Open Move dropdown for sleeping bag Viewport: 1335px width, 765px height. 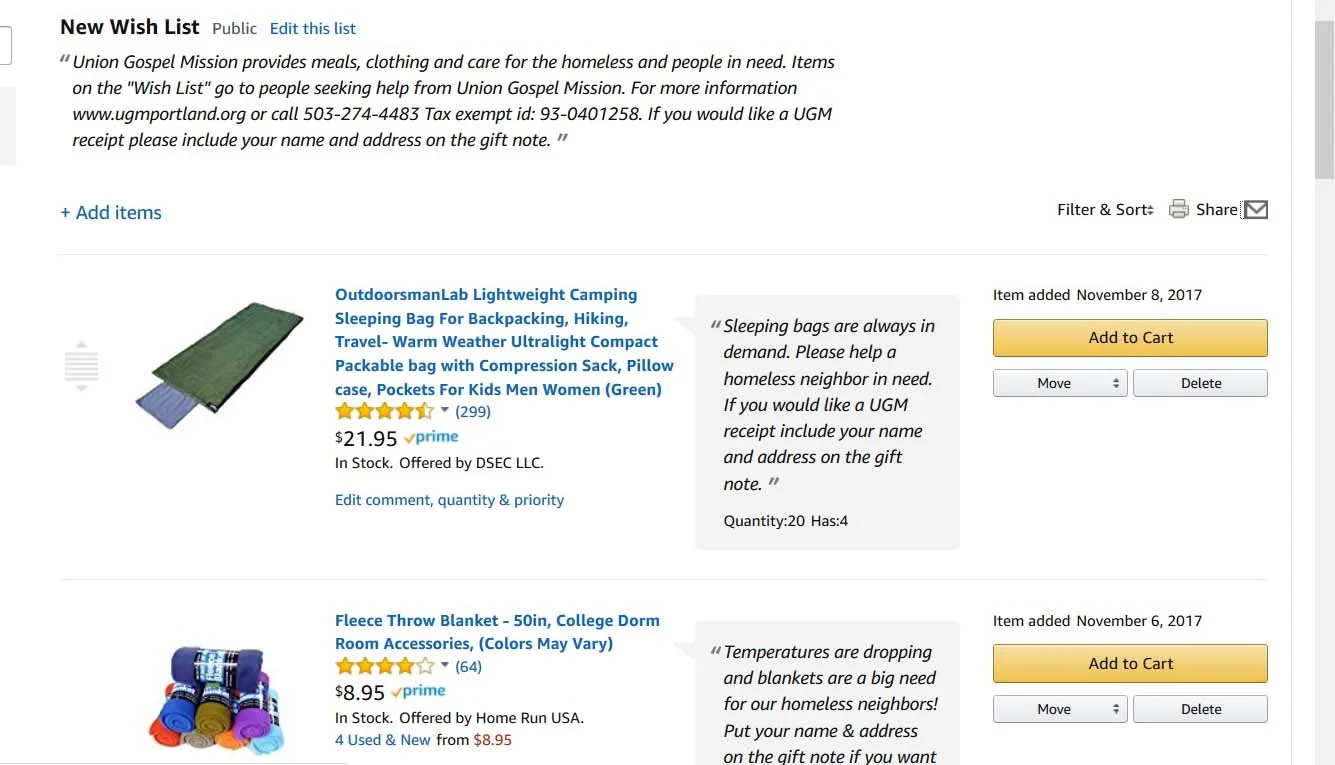1059,383
